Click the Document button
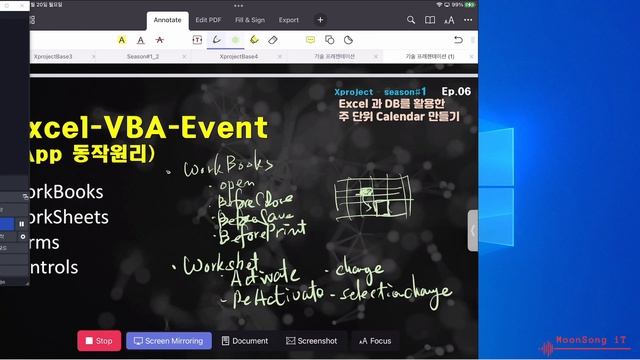 (245, 341)
